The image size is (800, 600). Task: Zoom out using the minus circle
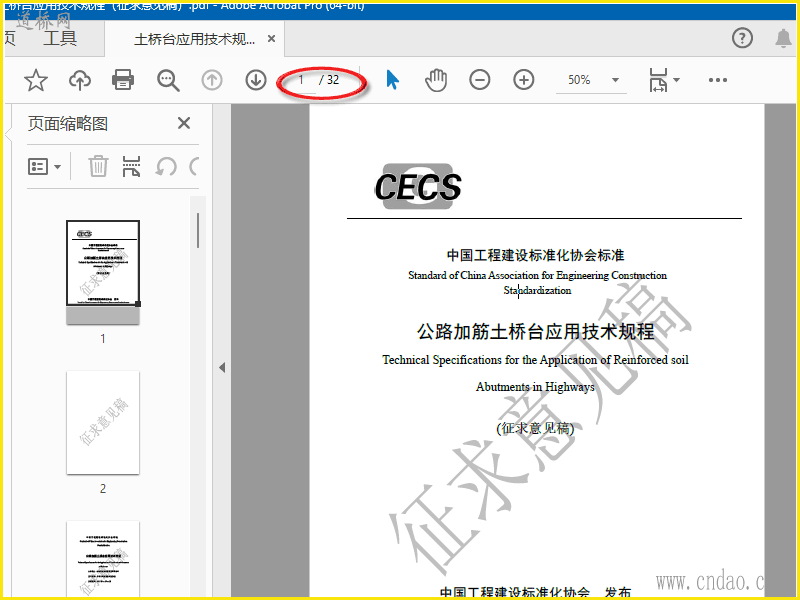(480, 80)
